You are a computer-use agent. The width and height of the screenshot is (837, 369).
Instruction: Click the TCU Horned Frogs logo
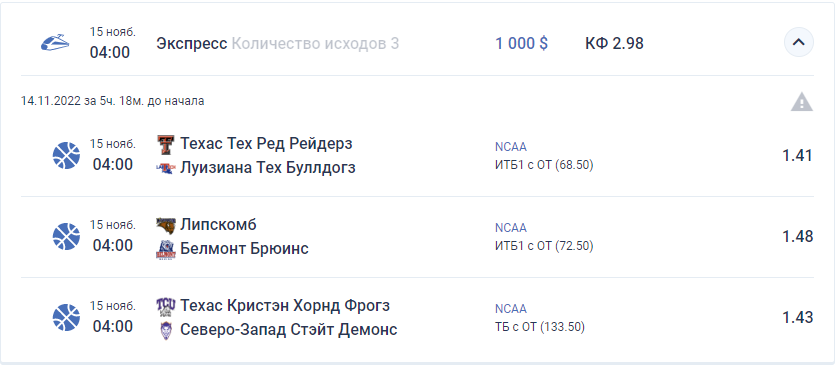[165, 307]
